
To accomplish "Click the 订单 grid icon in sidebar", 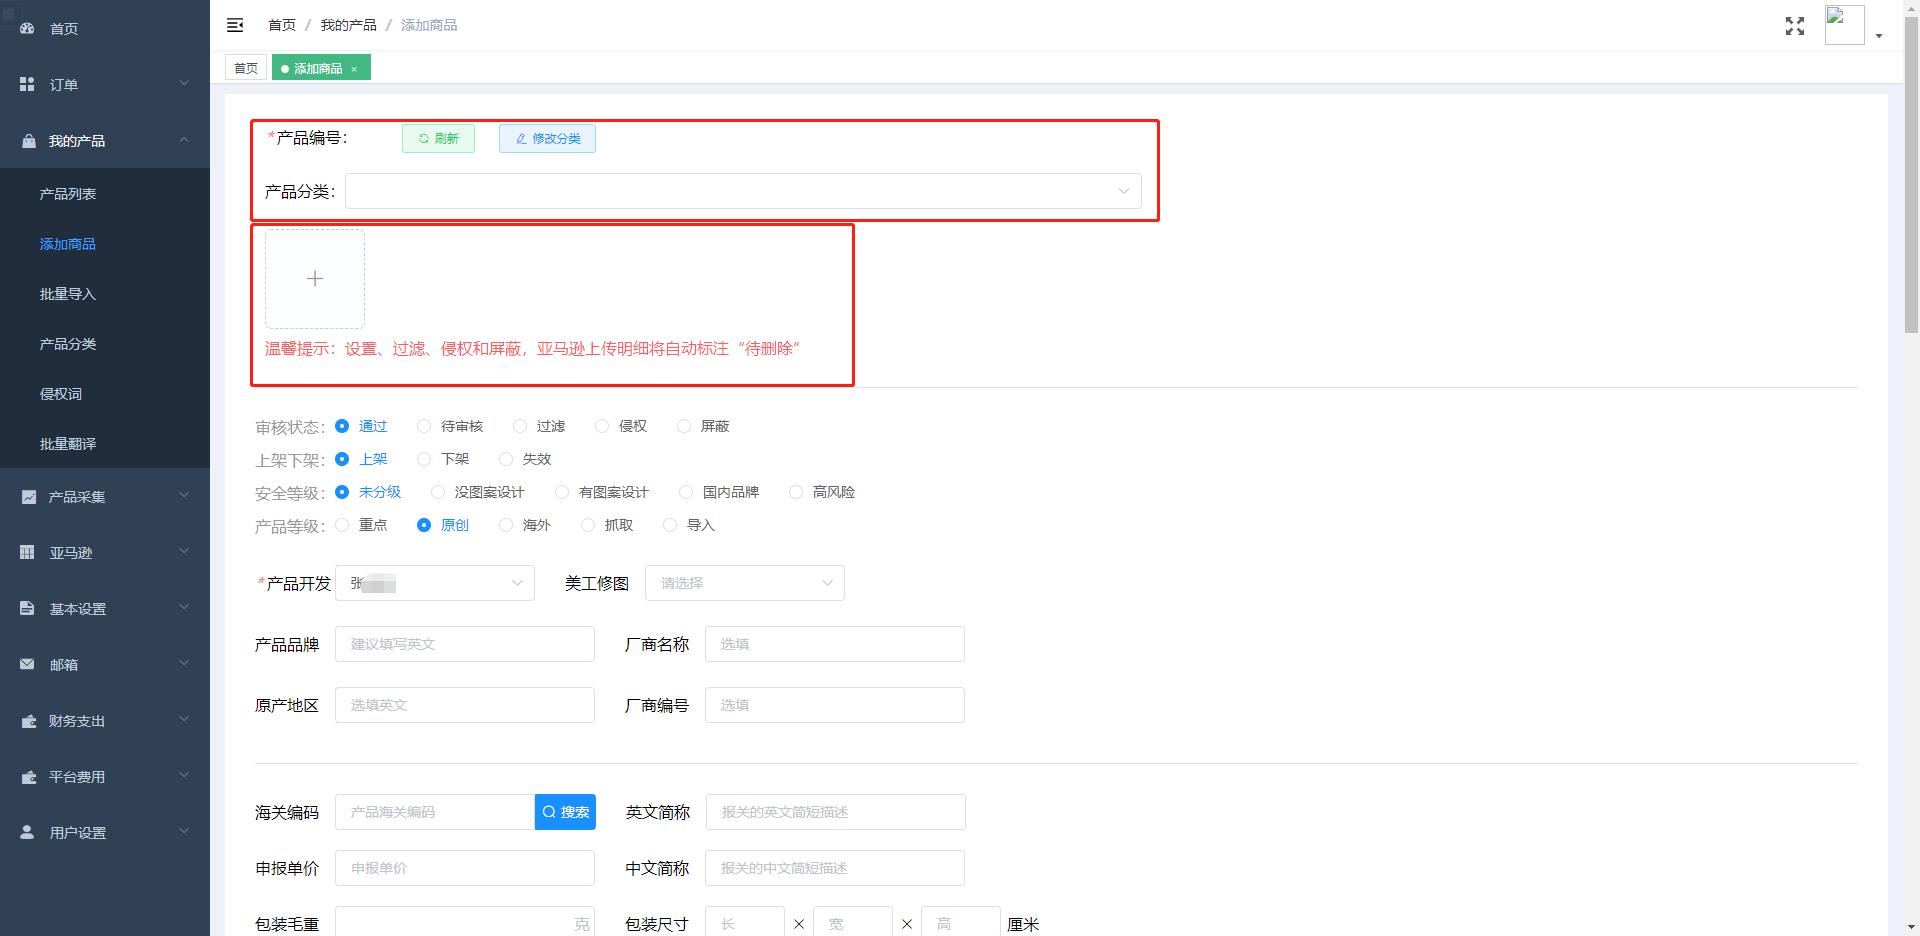I will [x=27, y=85].
